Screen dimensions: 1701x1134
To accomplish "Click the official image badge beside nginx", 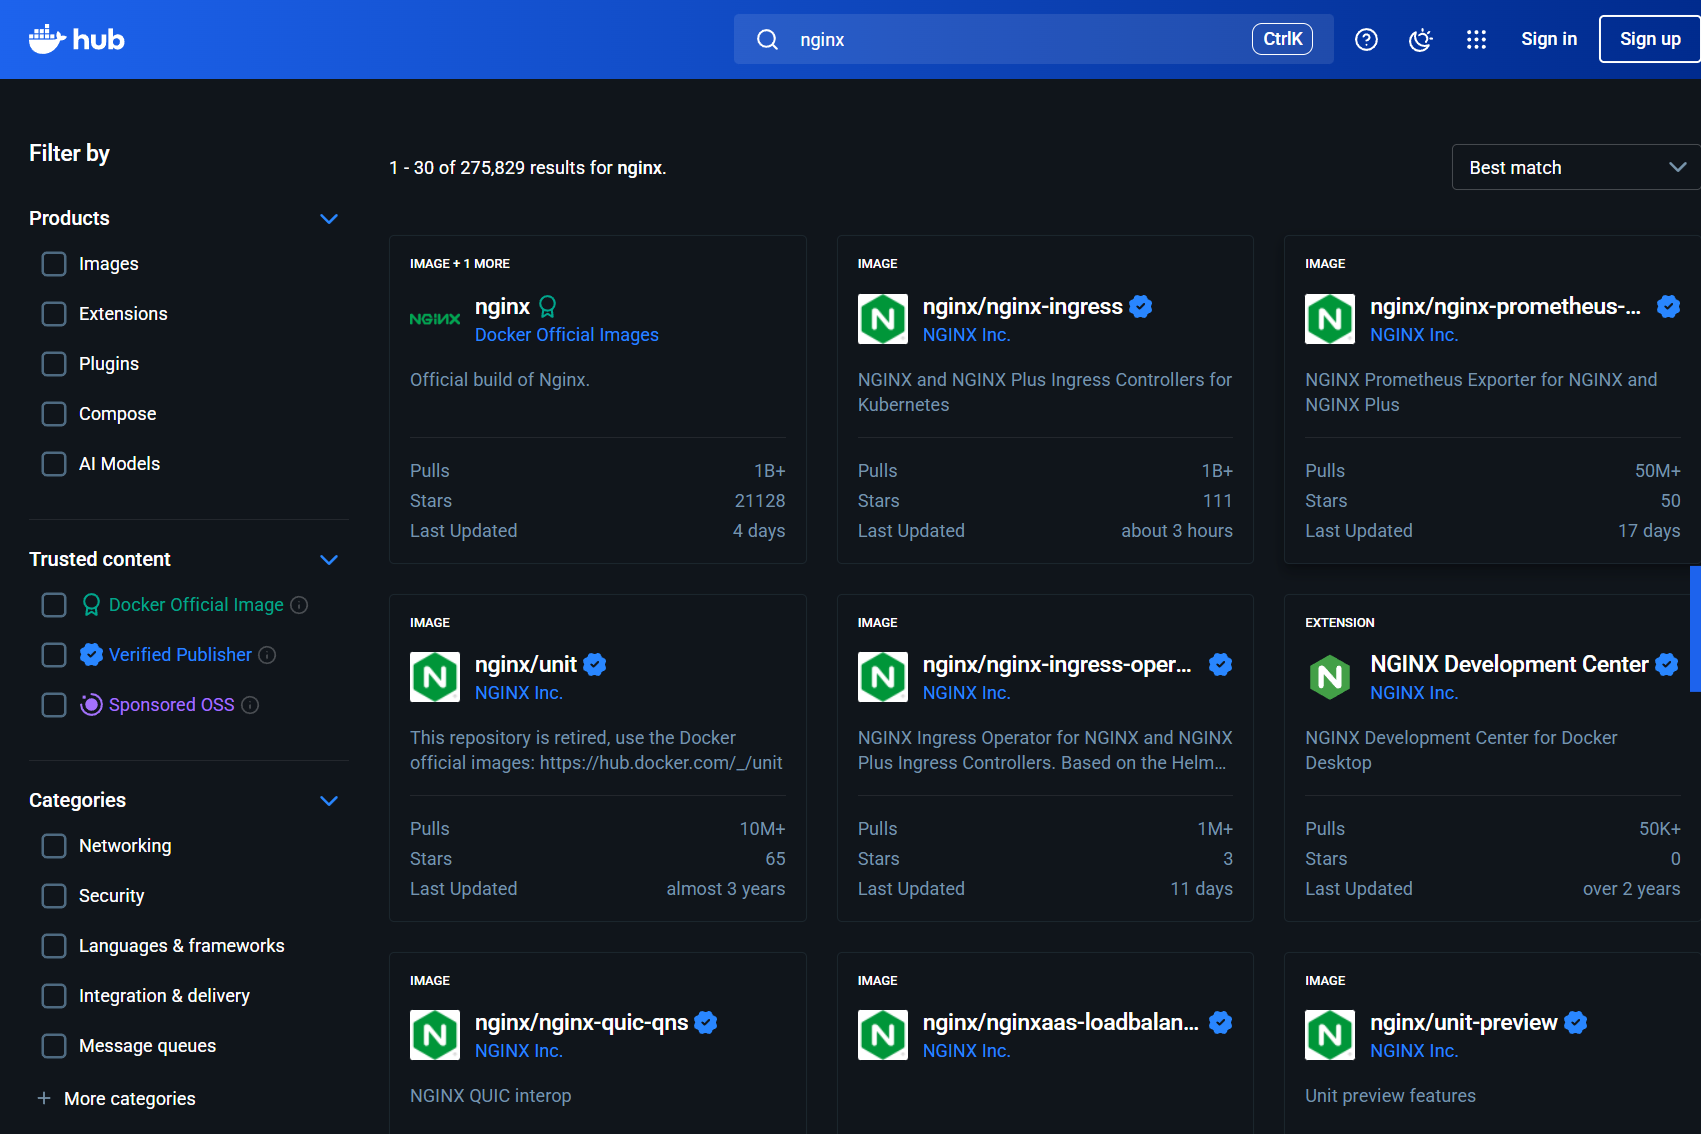I will coord(547,306).
